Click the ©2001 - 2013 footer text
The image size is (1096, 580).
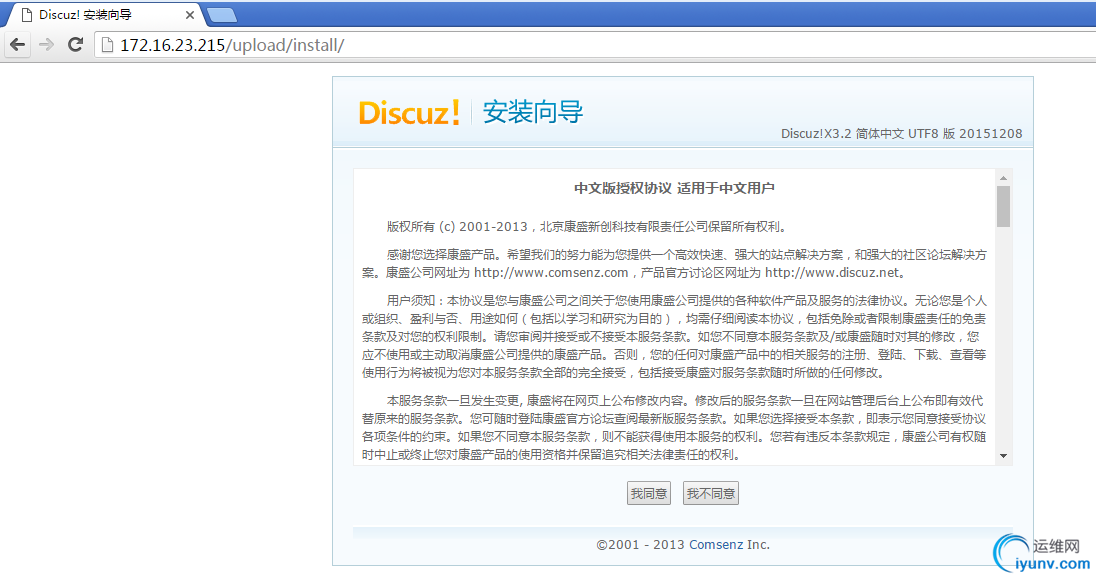click(x=640, y=544)
